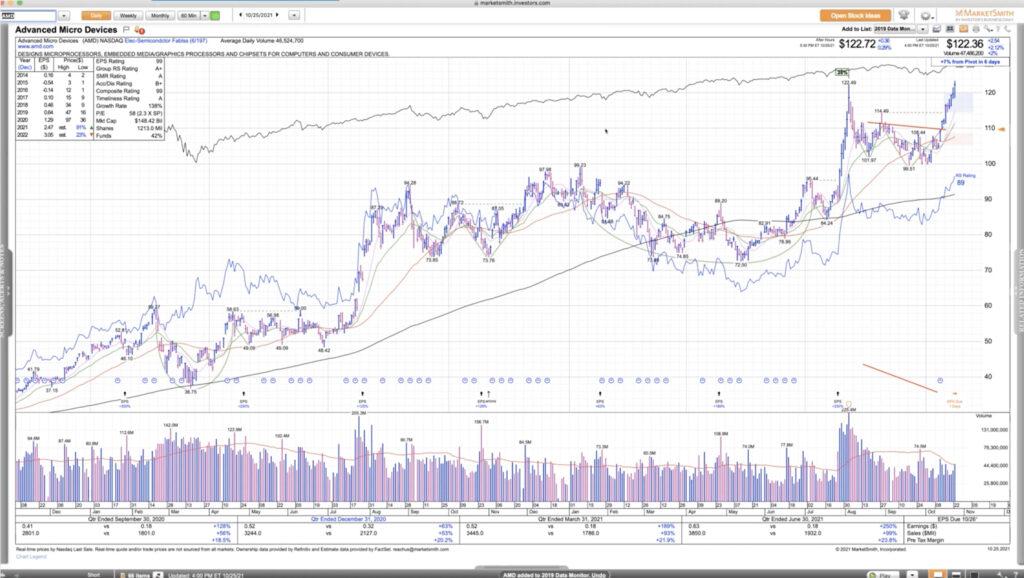Click the 10/25/2021 date field

[x=259, y=15]
